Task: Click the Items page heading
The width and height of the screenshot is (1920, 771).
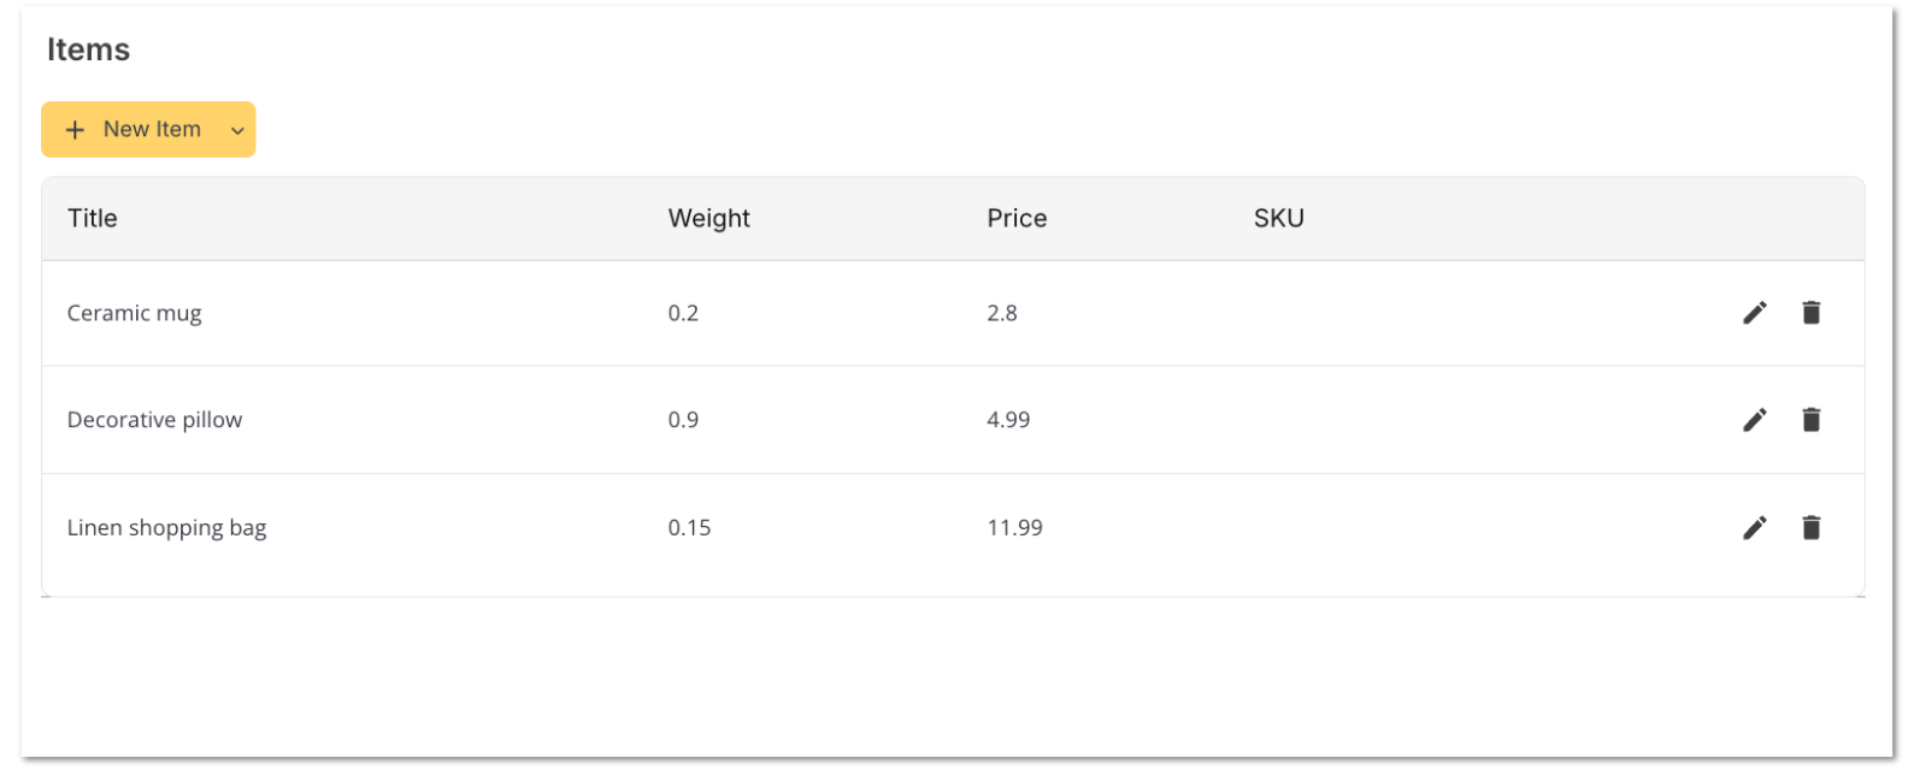Action: click(88, 50)
